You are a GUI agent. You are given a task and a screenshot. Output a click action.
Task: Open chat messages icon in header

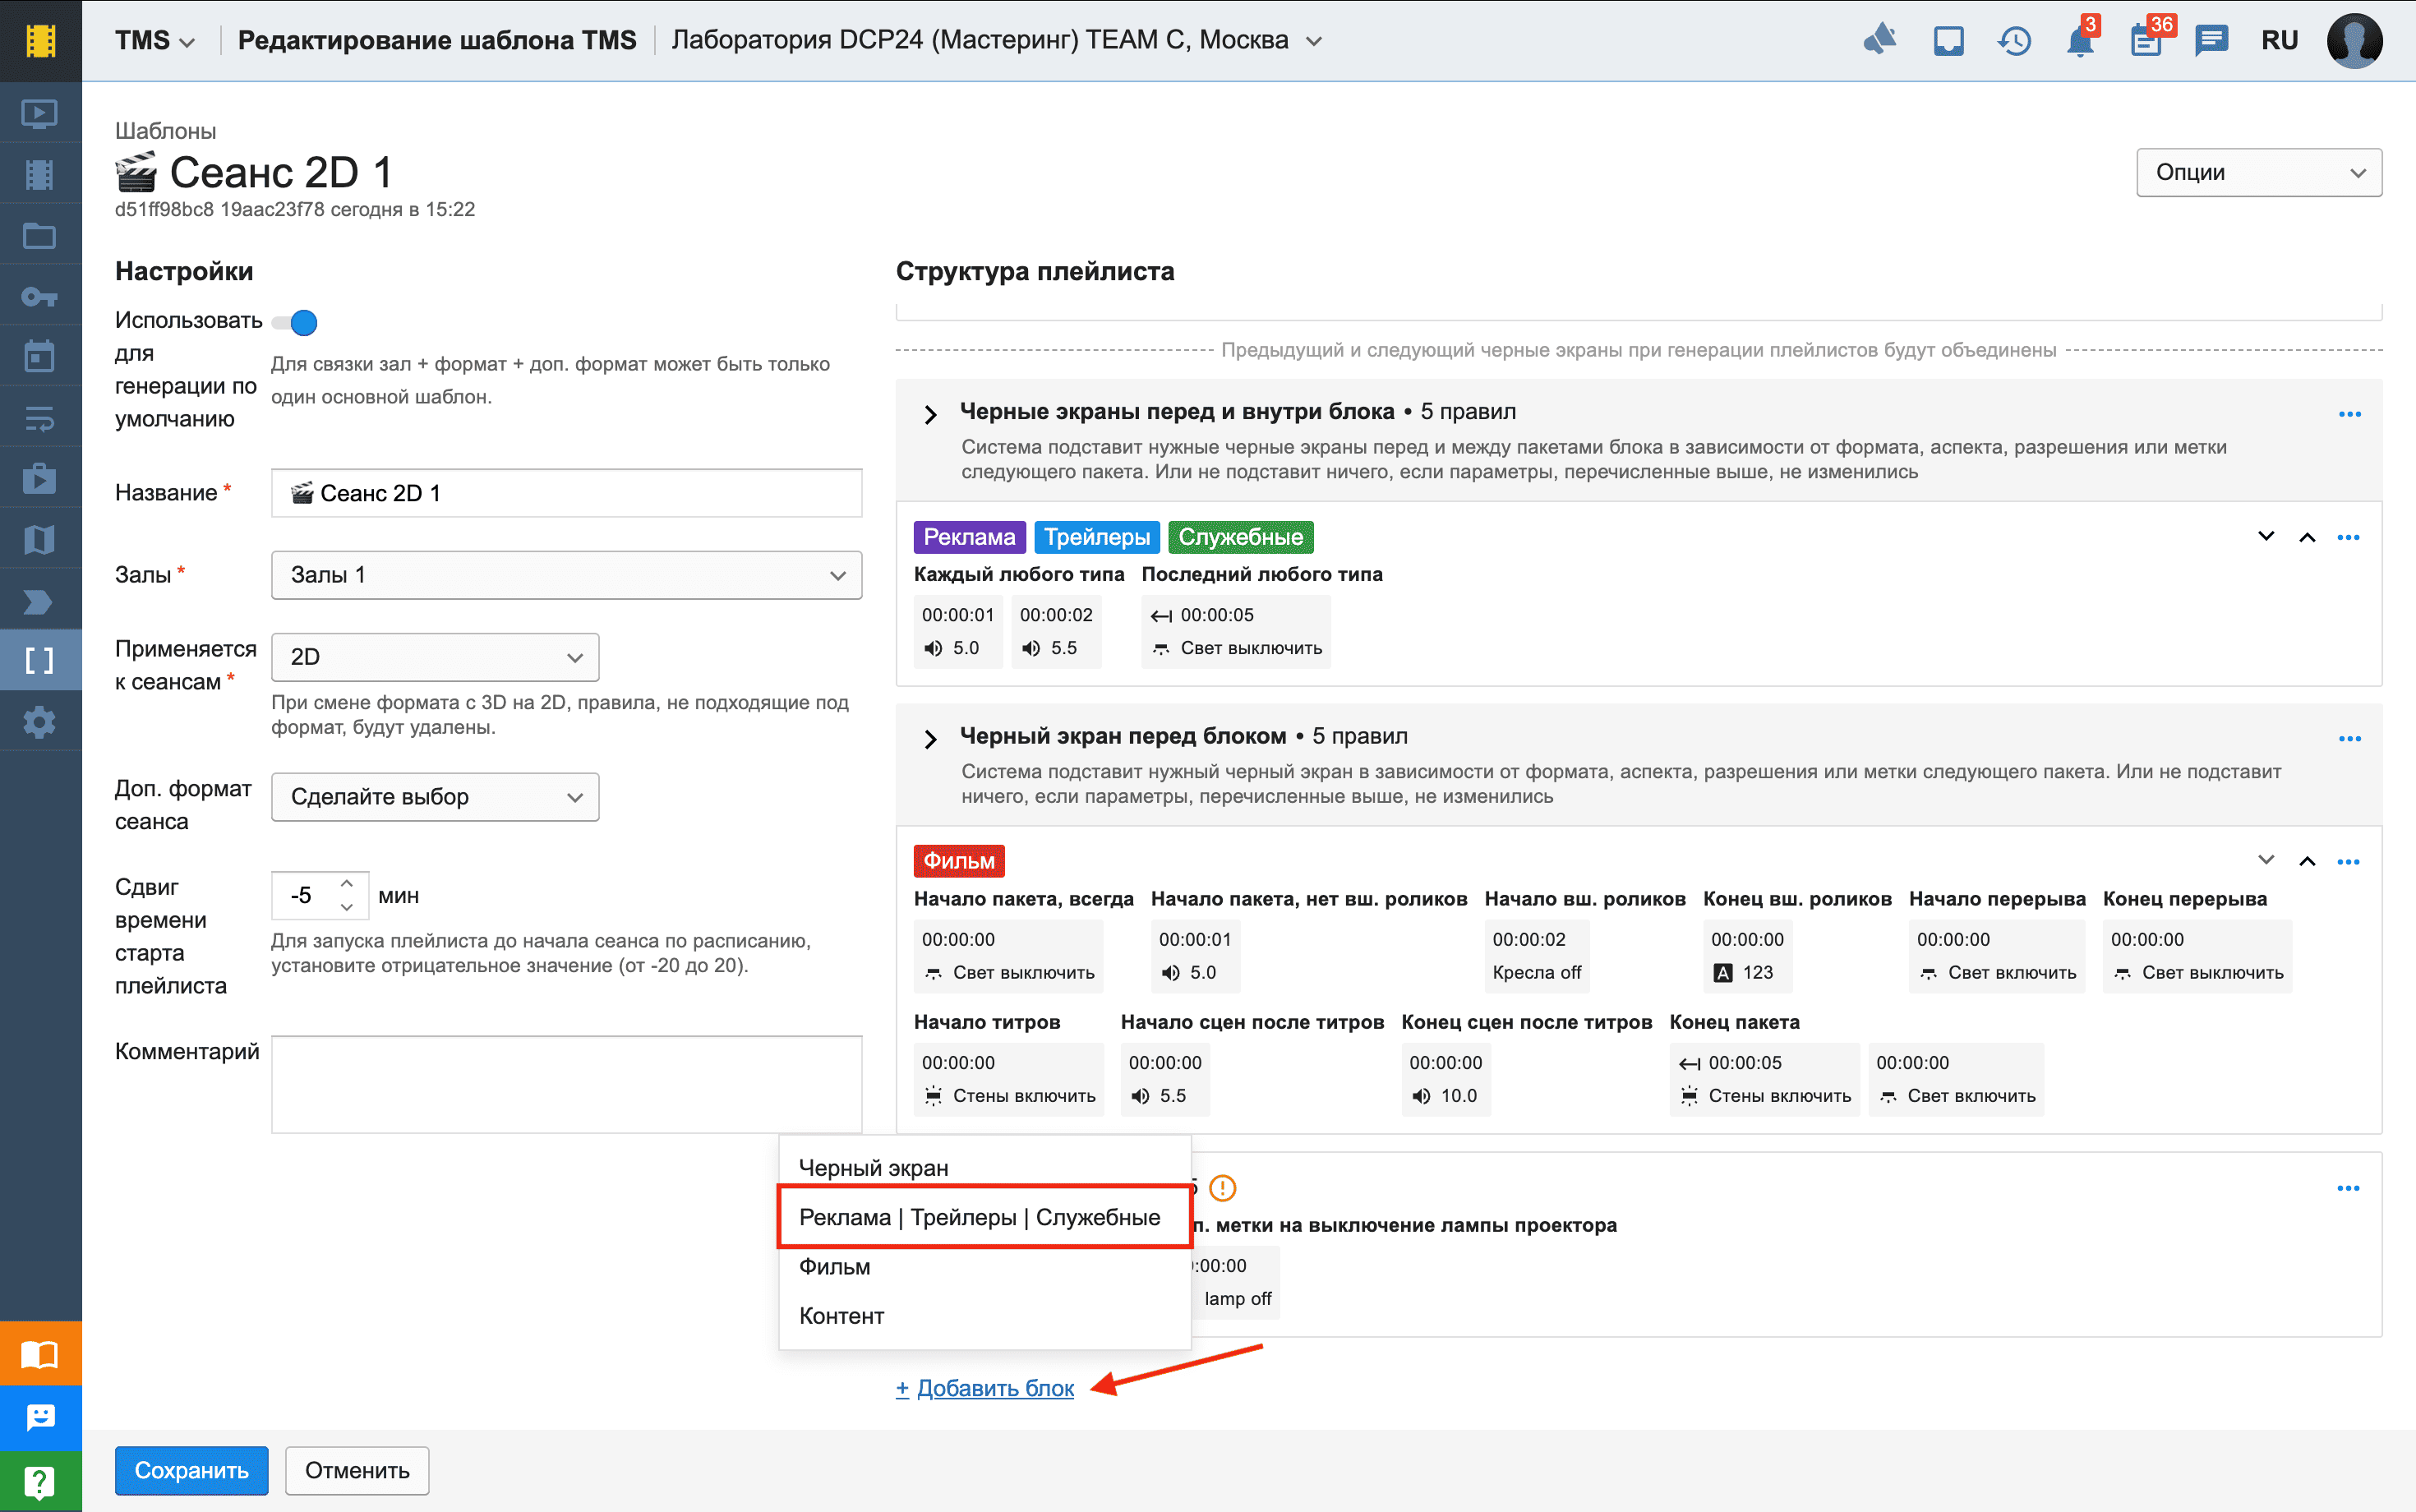click(2211, 41)
